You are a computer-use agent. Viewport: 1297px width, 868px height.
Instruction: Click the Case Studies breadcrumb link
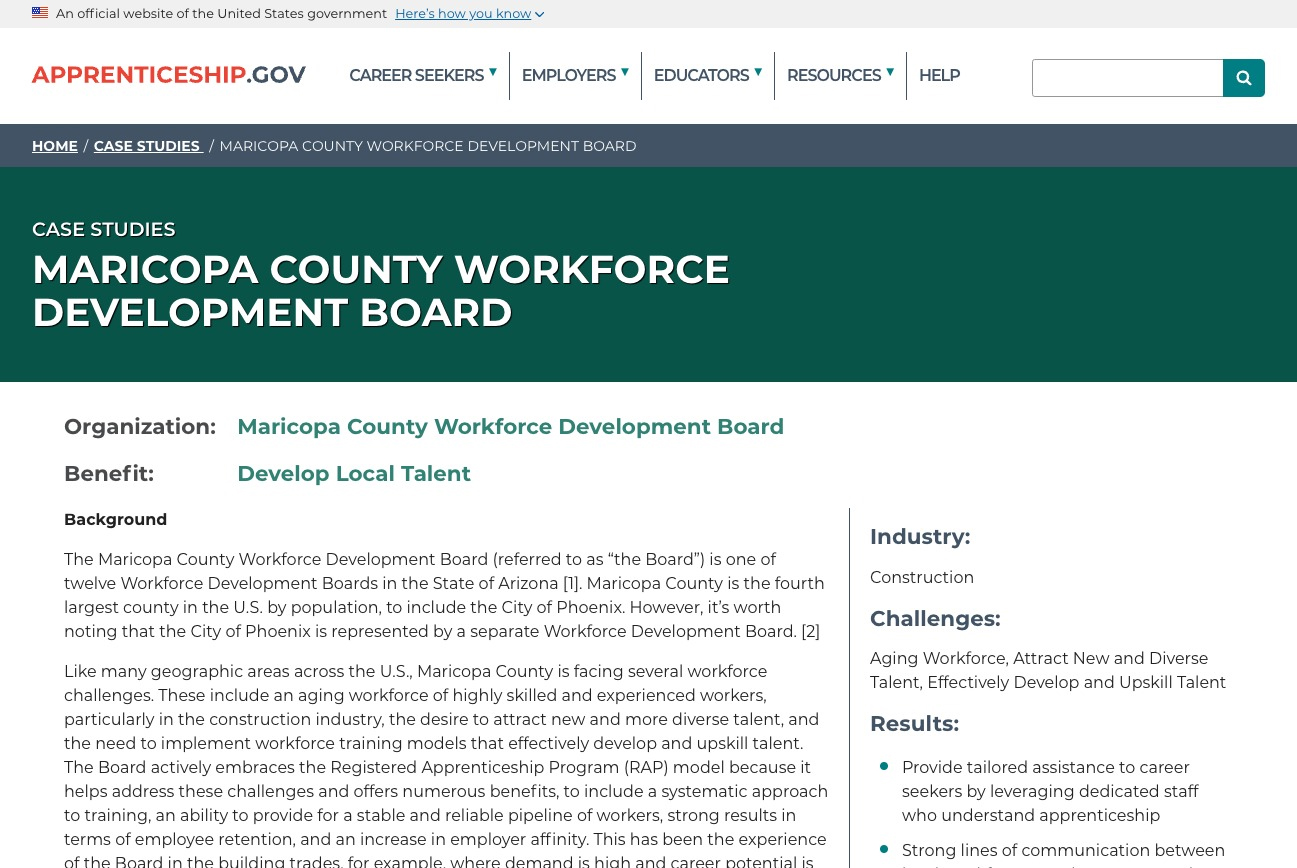[x=147, y=146]
